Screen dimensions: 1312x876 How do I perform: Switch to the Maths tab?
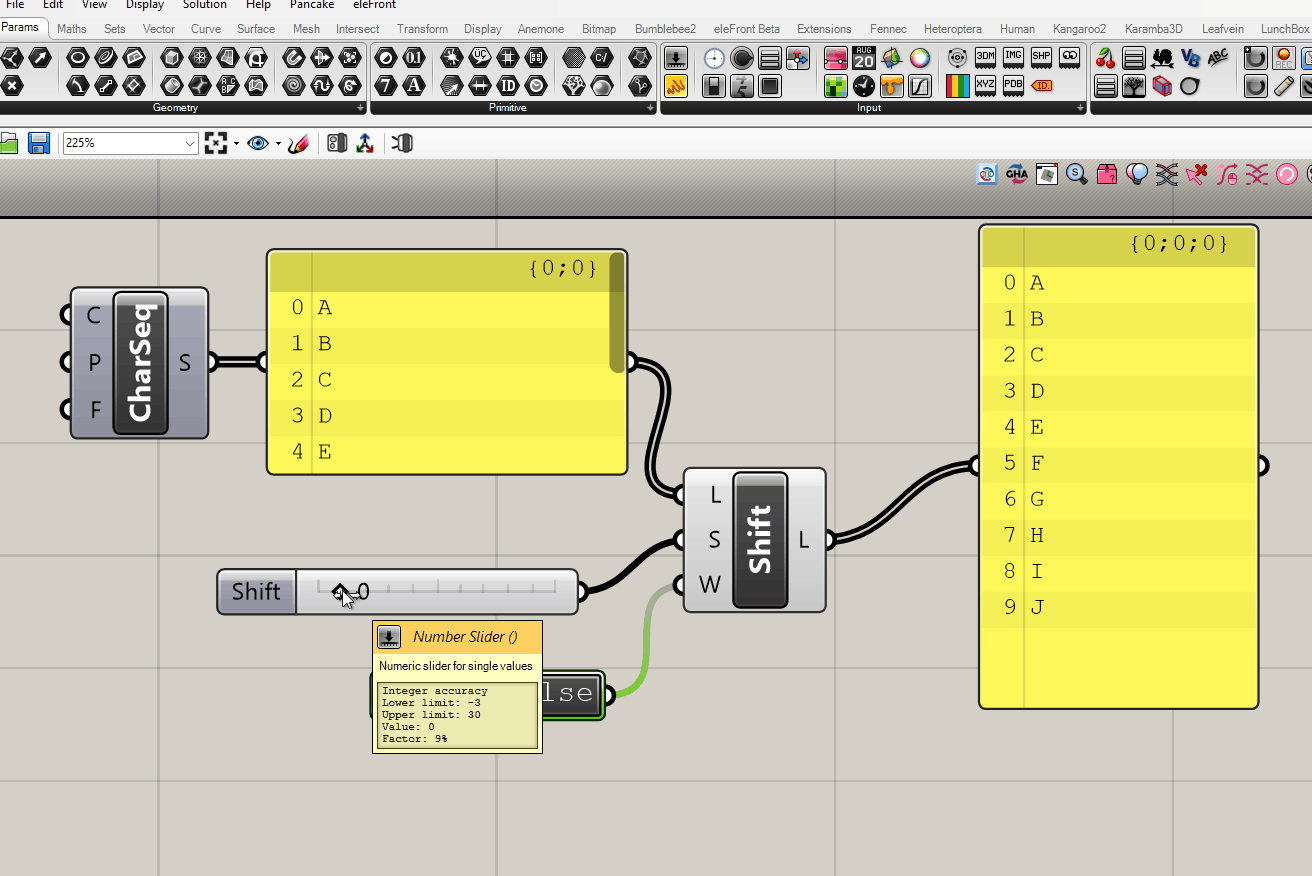point(71,29)
